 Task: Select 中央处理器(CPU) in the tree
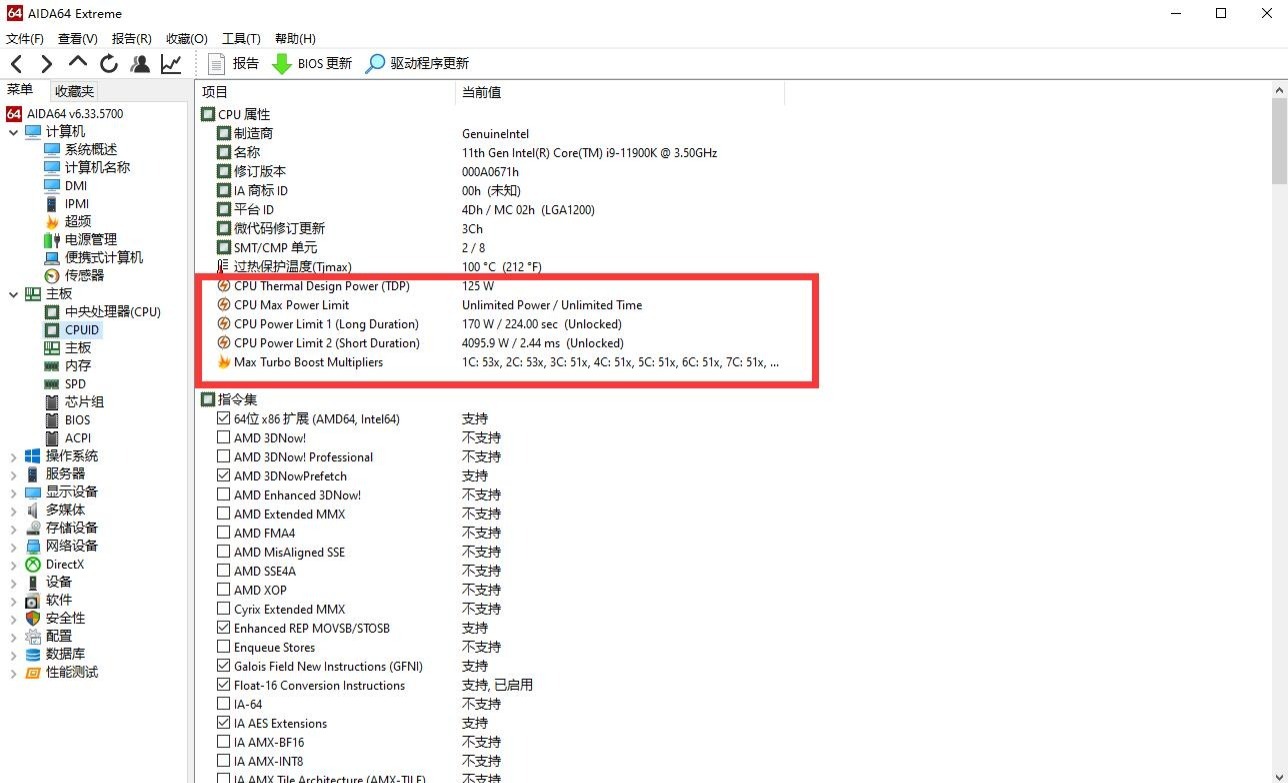pos(112,312)
